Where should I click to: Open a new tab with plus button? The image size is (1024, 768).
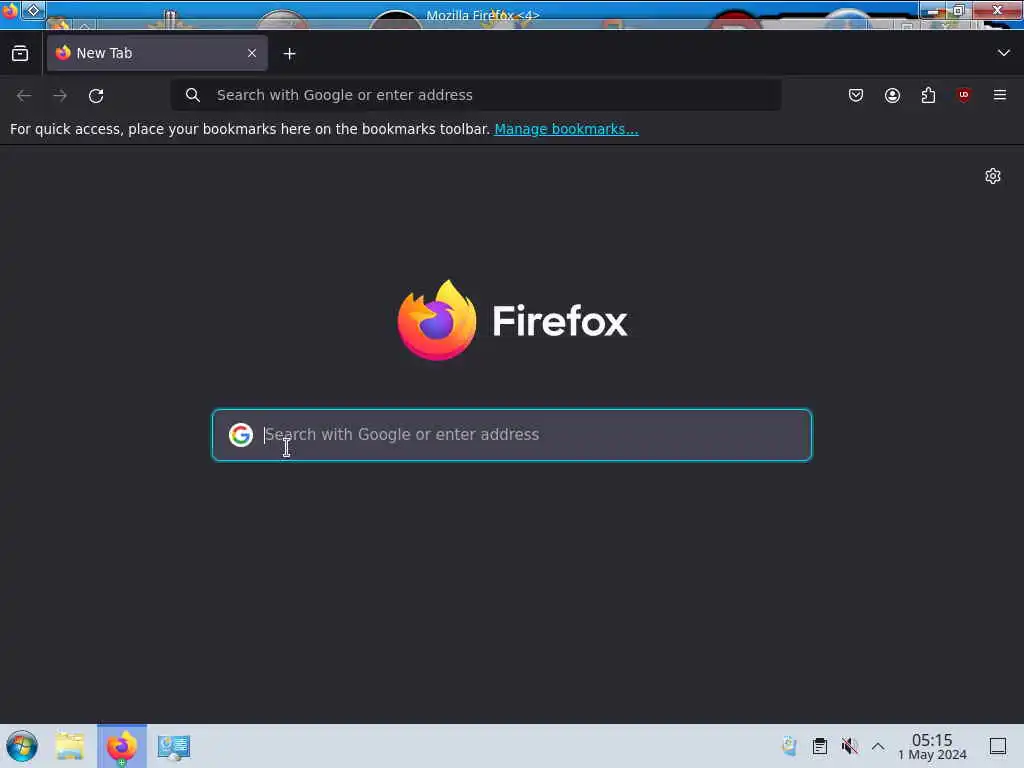point(289,54)
